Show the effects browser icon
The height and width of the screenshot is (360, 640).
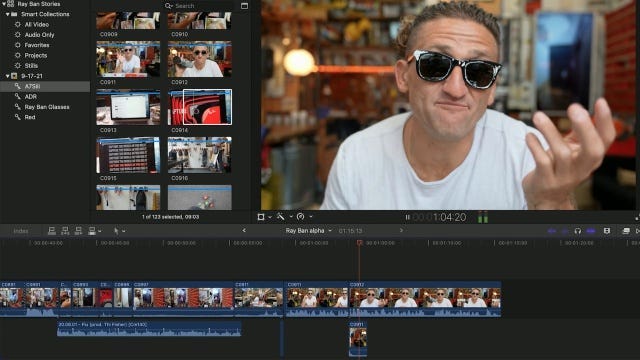pos(626,231)
